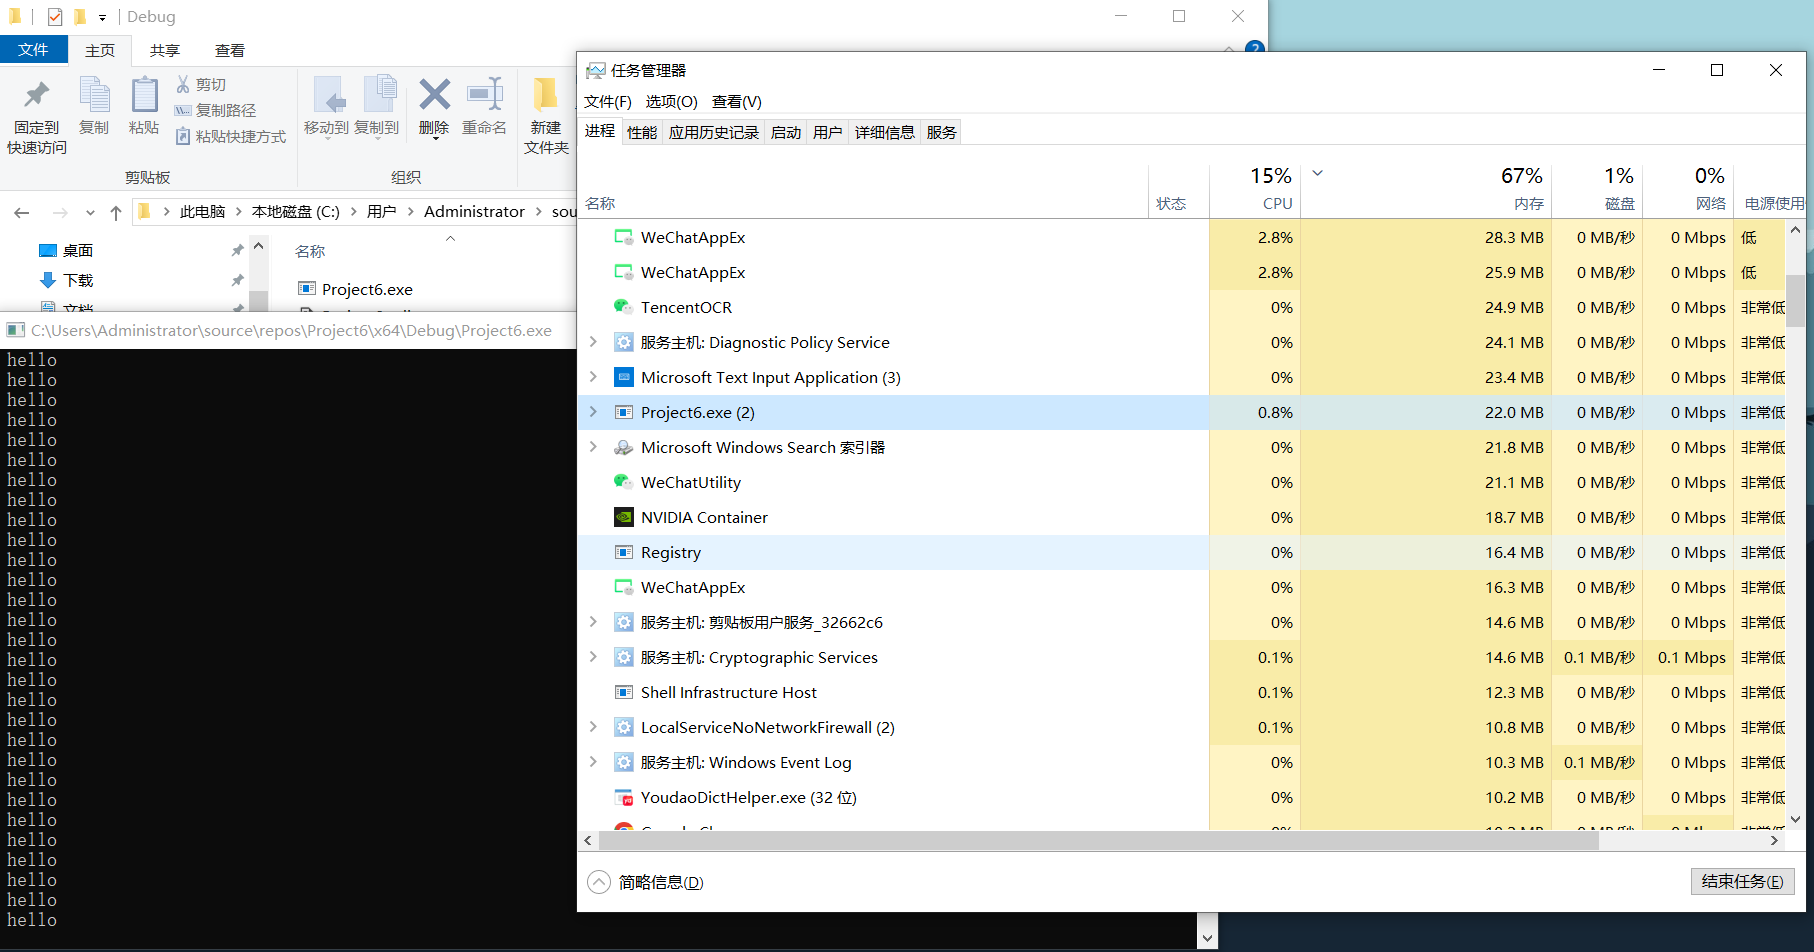The image size is (1814, 952).
Task: Open the File tab in Explorer
Action: point(33,50)
